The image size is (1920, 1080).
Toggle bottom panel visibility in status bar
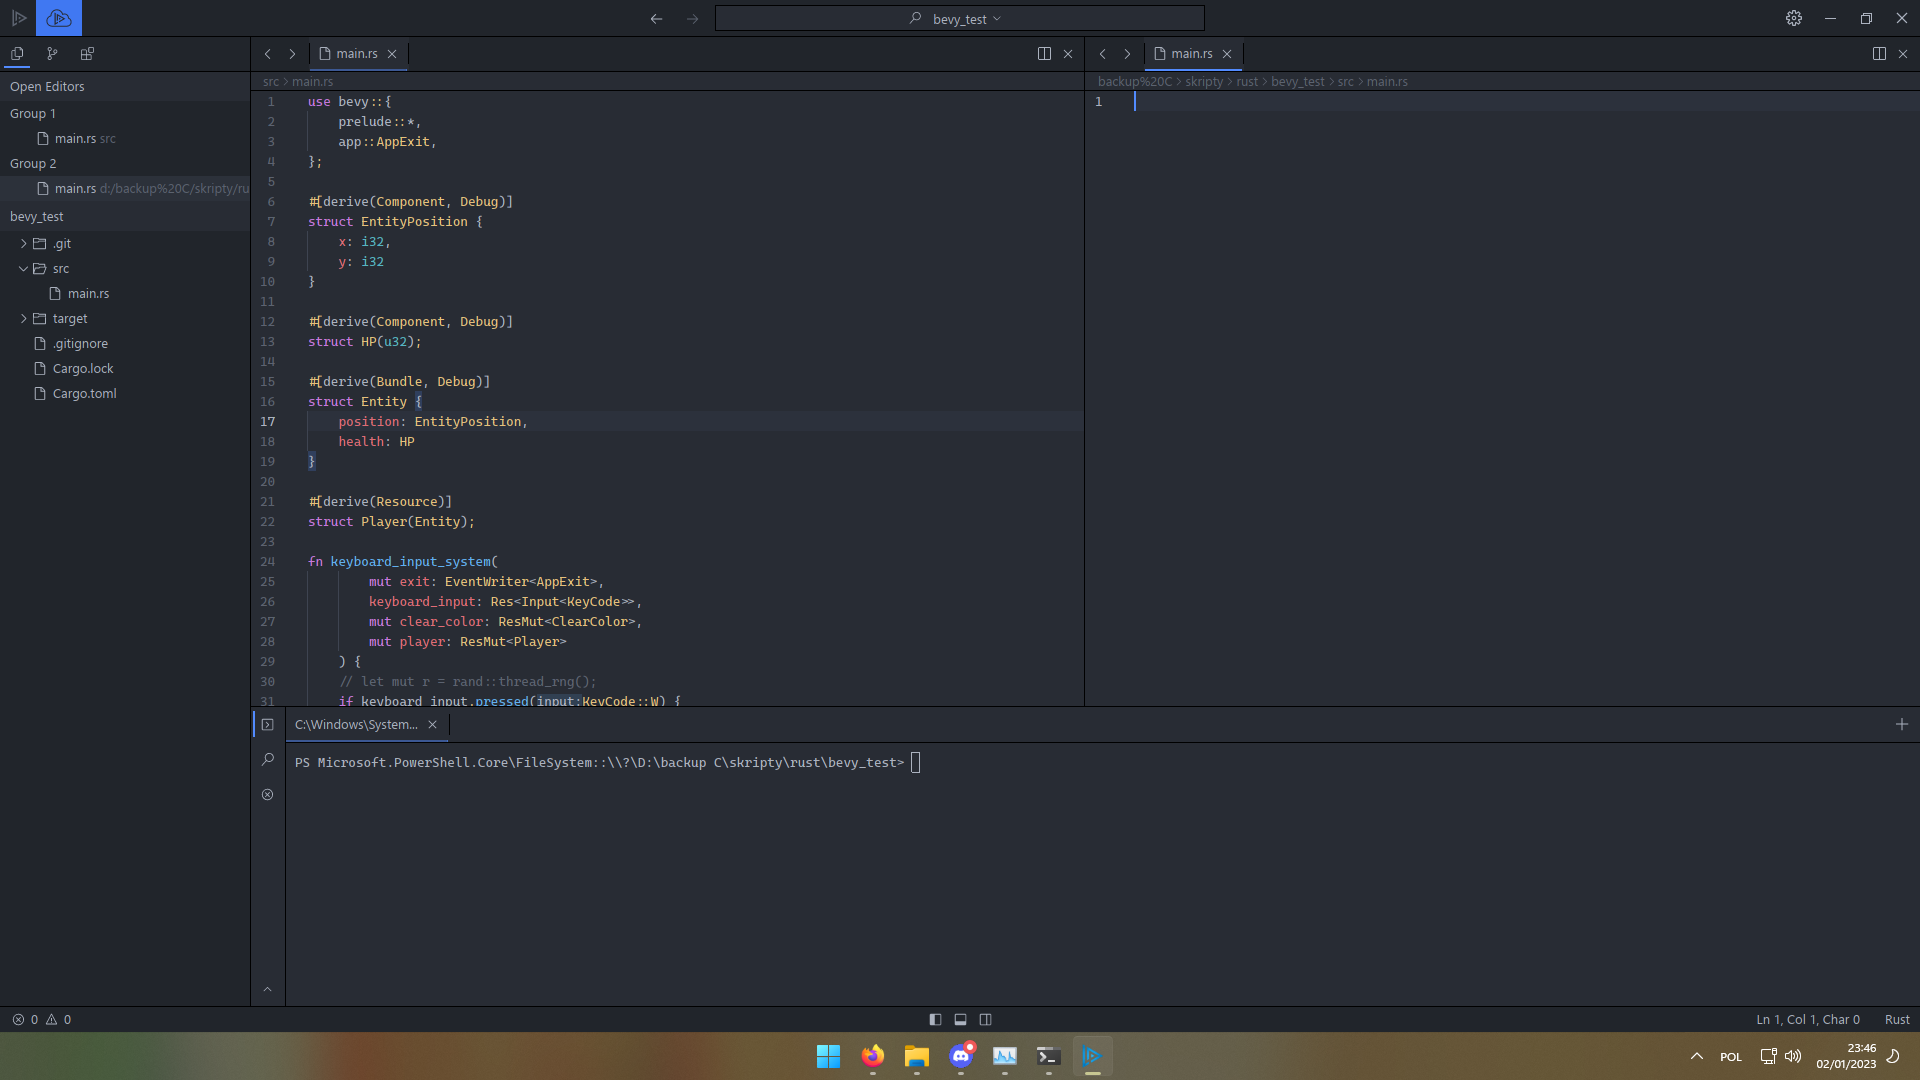tap(960, 1019)
